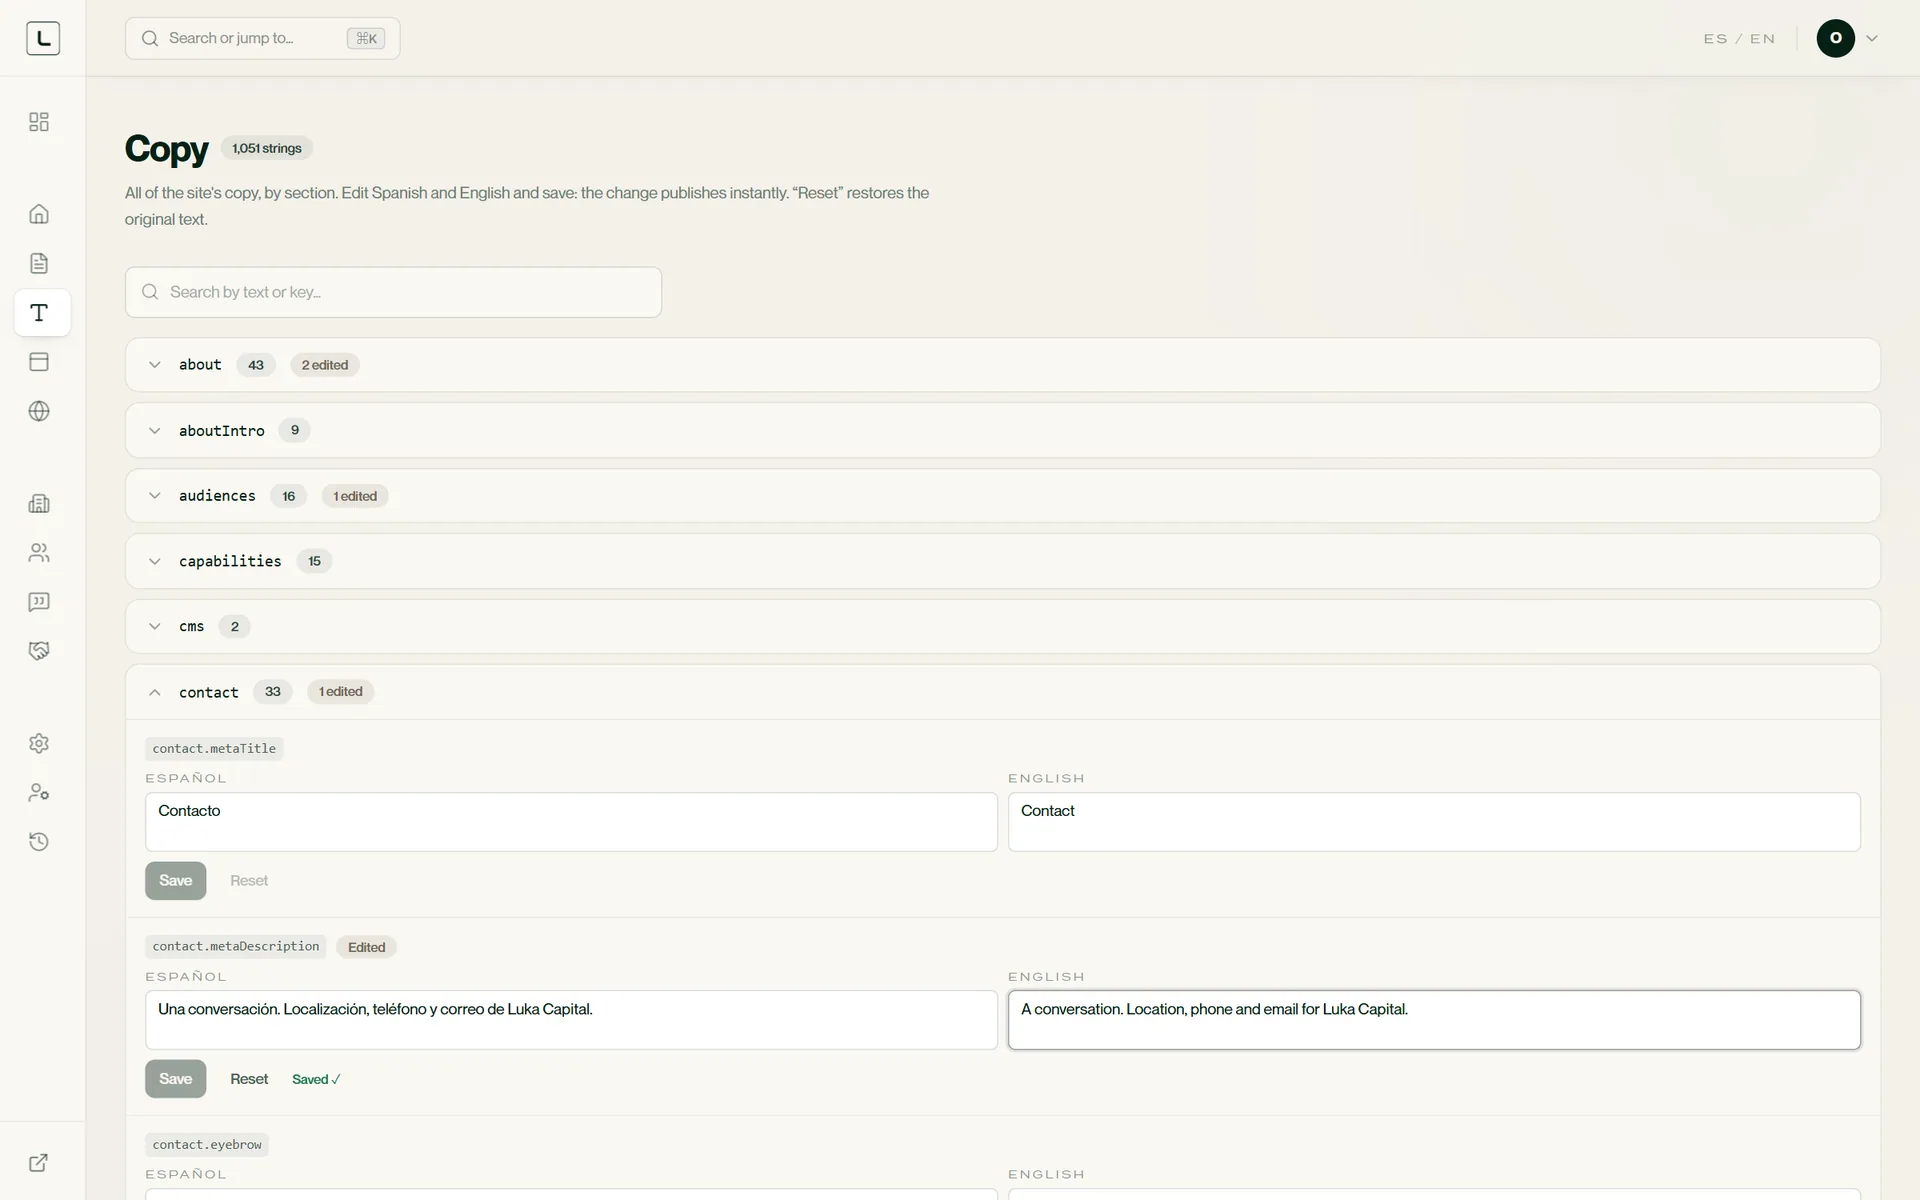
Task: Edit the English field containing Contact
Action: [1434, 822]
